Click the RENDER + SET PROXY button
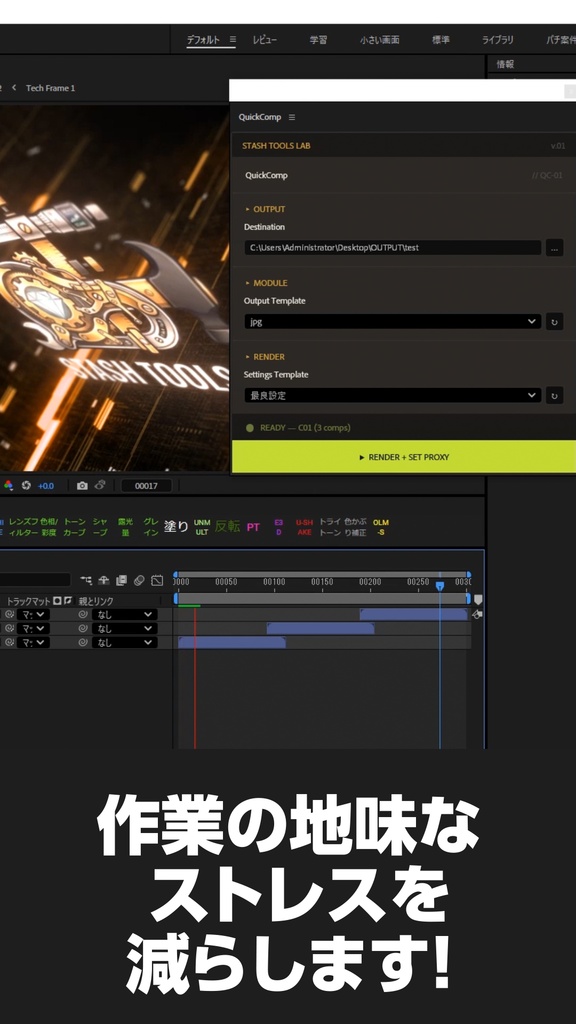The width and height of the screenshot is (576, 1024). (x=404, y=457)
